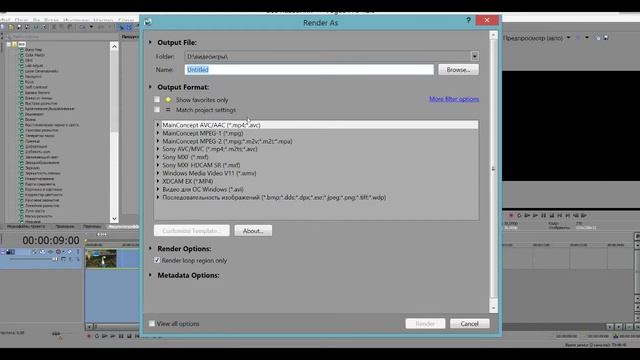Image resolution: width=640 pixels, height=360 pixels.
Task: Click record icon under the preview window
Action: (x=511, y=215)
